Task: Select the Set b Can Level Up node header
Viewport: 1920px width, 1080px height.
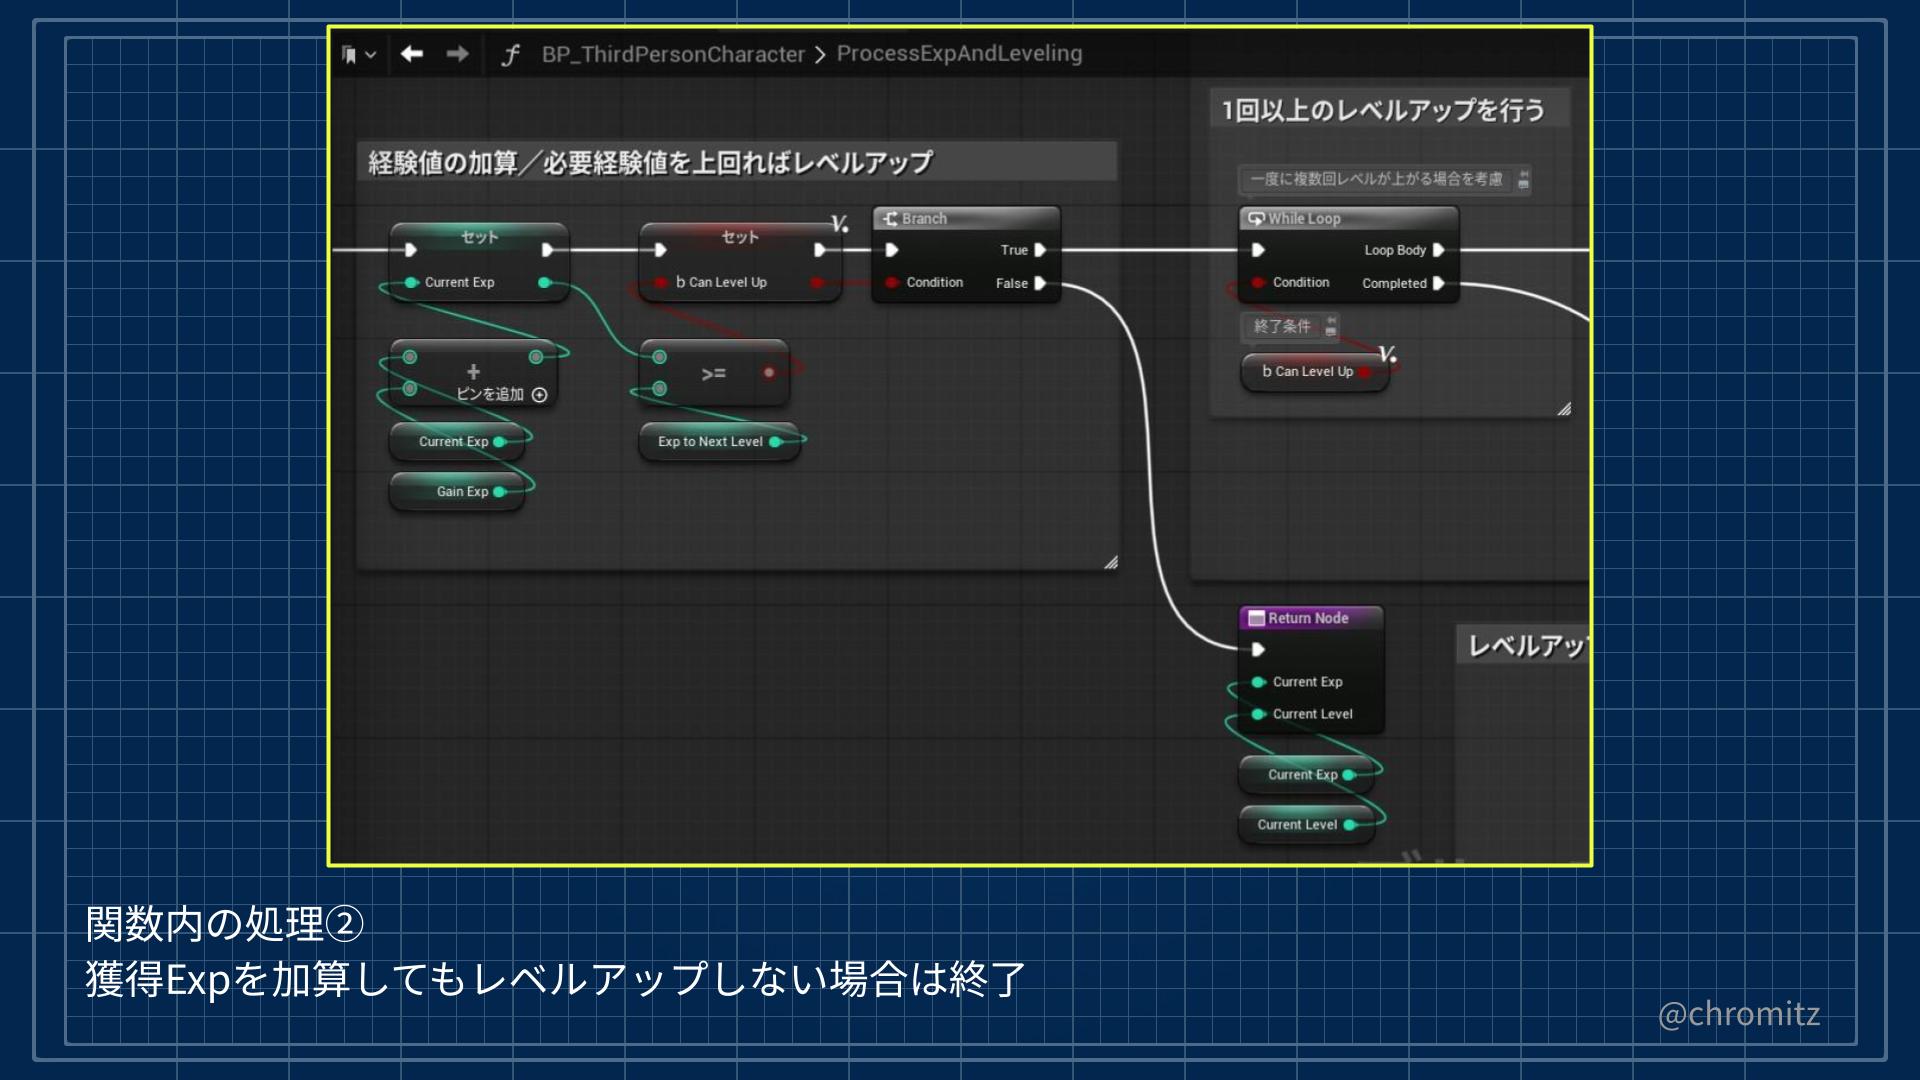Action: point(740,236)
